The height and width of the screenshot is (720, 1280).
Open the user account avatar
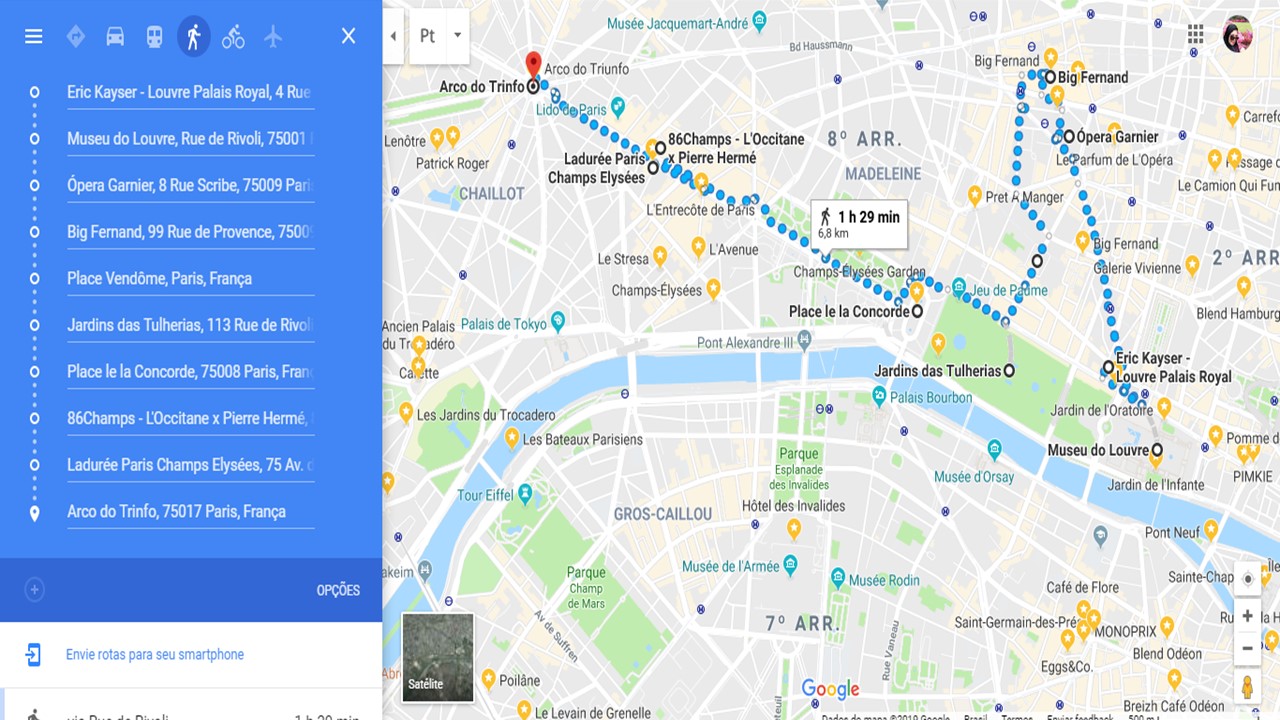(1238, 34)
